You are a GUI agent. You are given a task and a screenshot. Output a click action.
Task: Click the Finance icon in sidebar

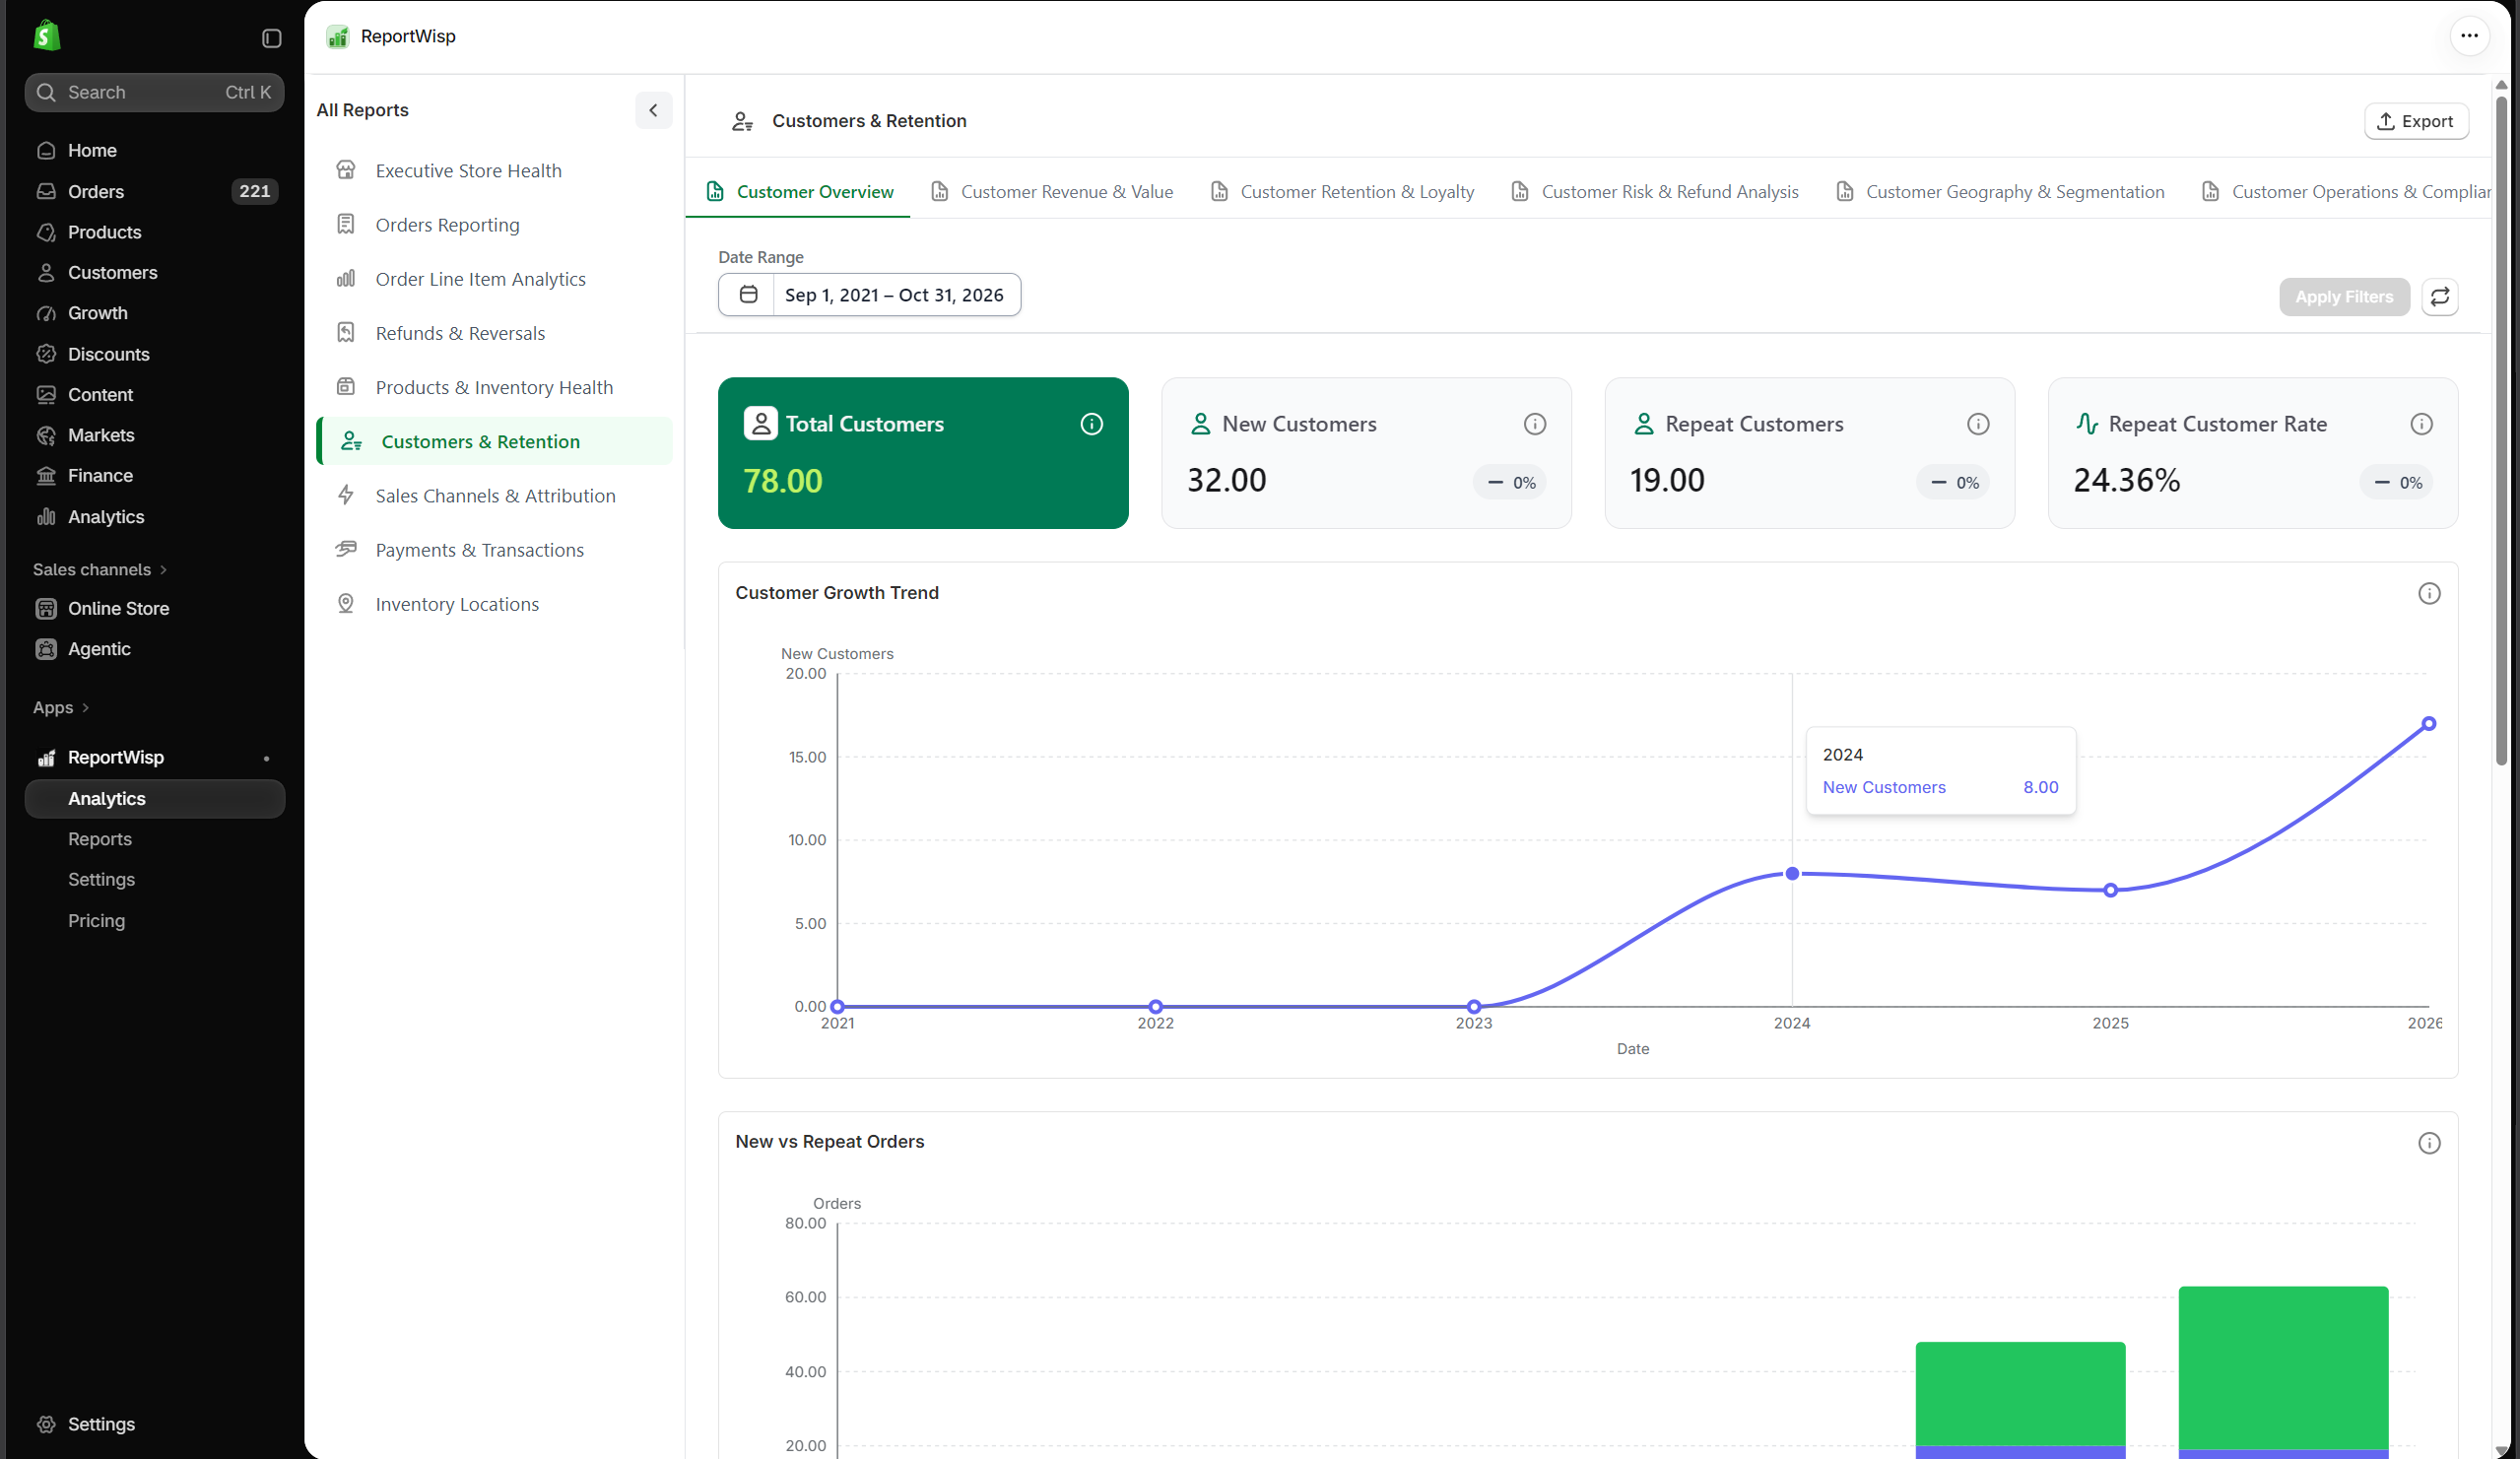pos(46,476)
